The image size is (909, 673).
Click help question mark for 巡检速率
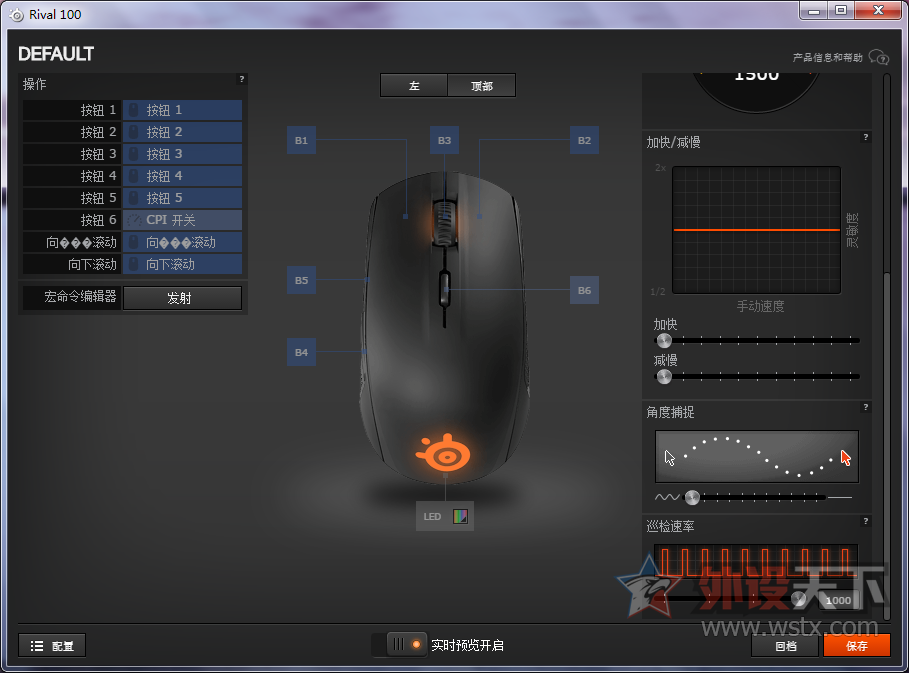[866, 521]
